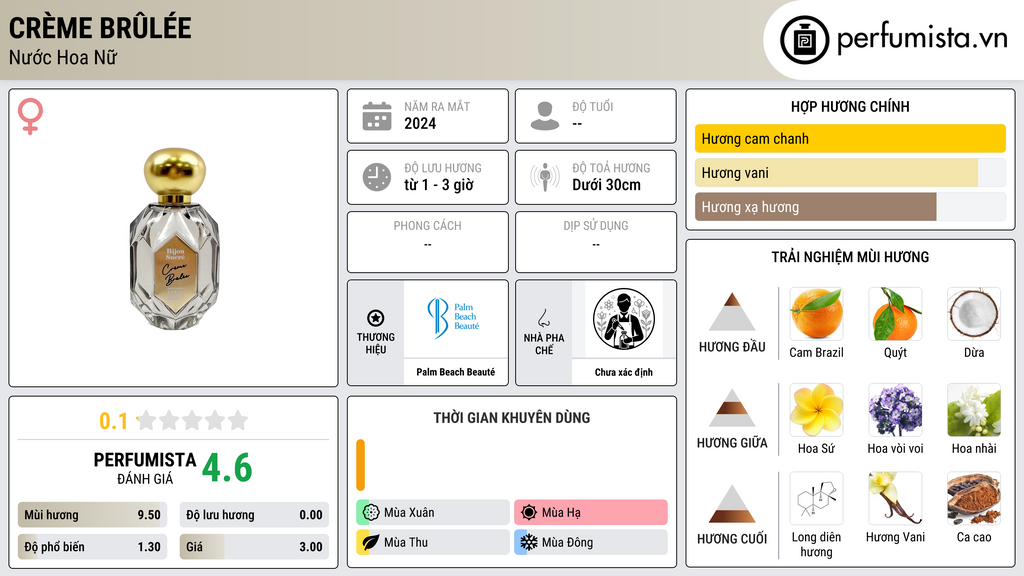Click the Giá 3.00 score bar

click(254, 547)
